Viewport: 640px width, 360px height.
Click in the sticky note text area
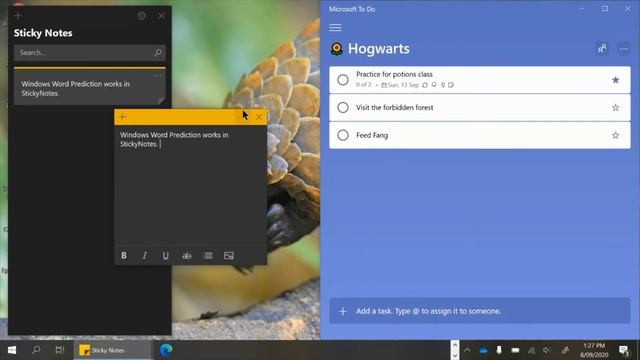[x=191, y=186]
